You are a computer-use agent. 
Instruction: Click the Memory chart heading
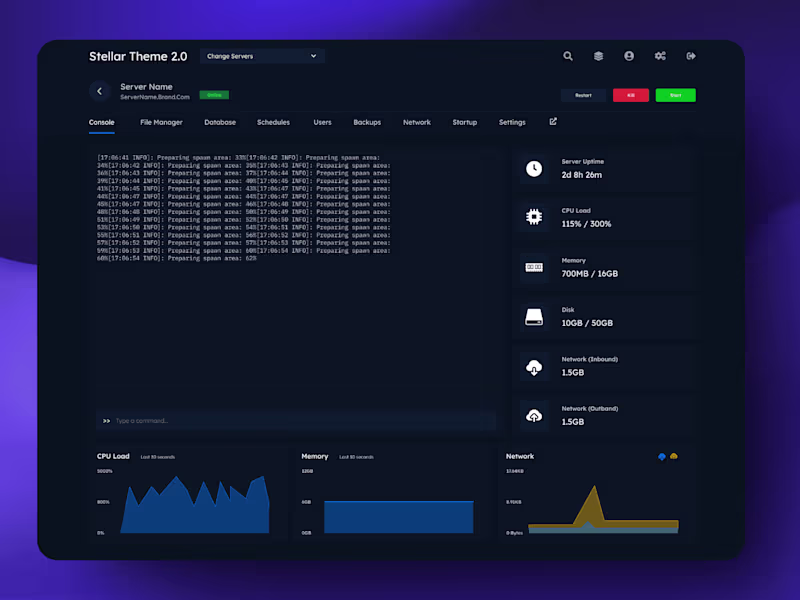(x=315, y=456)
